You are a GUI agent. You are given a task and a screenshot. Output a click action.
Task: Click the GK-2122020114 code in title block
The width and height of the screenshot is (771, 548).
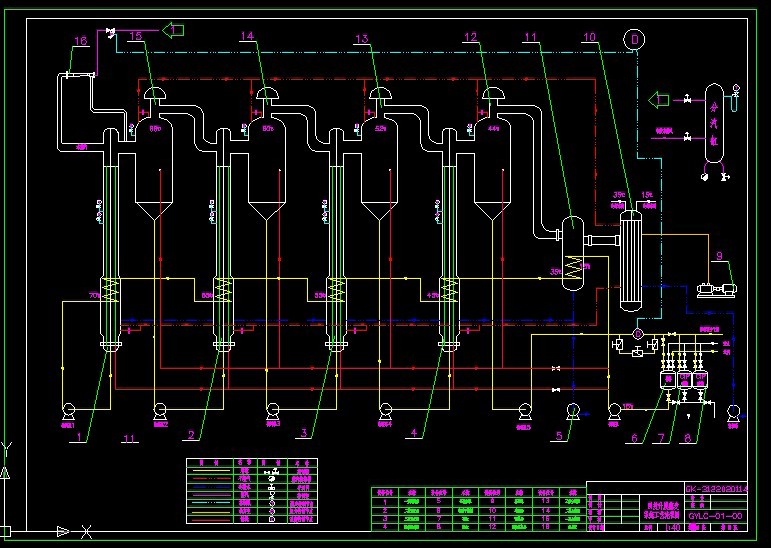(716, 488)
